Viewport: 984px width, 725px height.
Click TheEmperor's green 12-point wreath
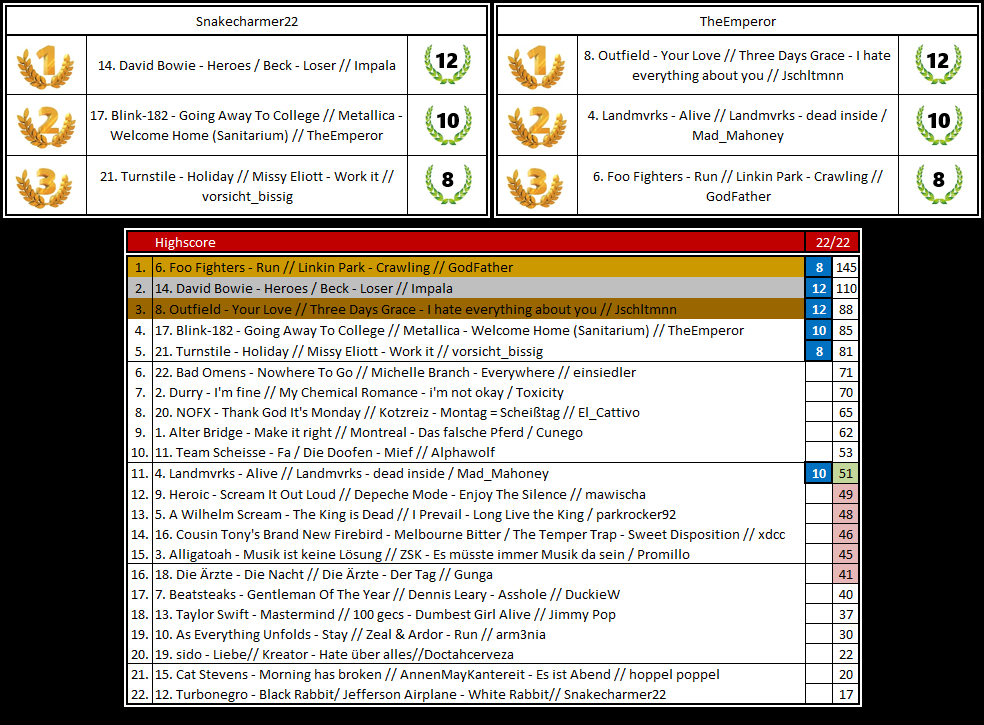pyautogui.click(x=939, y=63)
